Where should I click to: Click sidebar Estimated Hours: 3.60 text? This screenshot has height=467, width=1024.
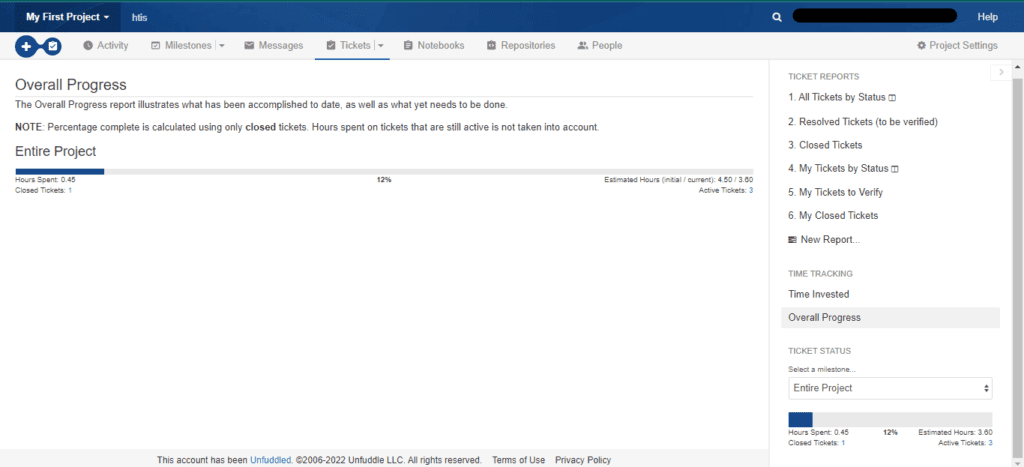point(955,432)
